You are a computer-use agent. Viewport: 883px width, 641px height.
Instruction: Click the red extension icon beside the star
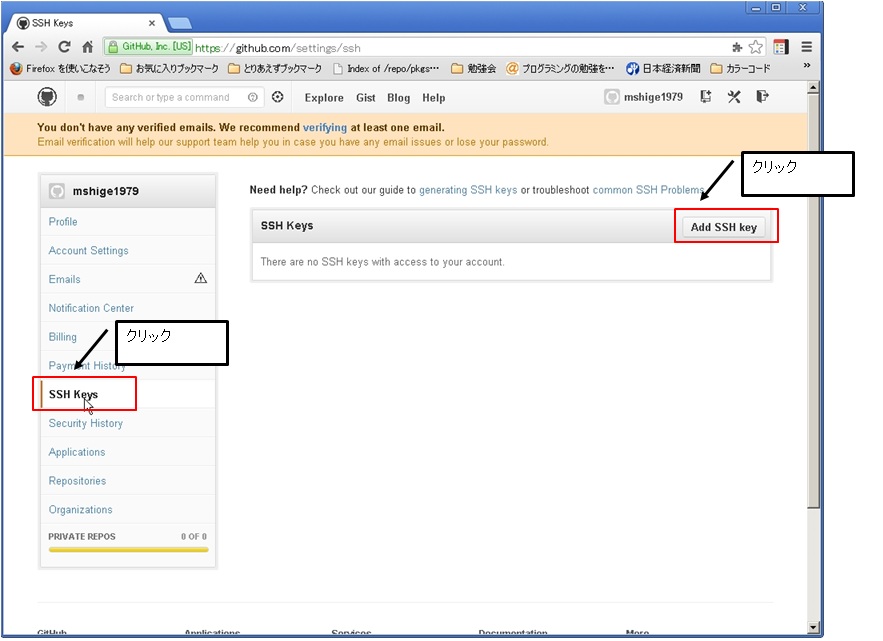[x=781, y=47]
